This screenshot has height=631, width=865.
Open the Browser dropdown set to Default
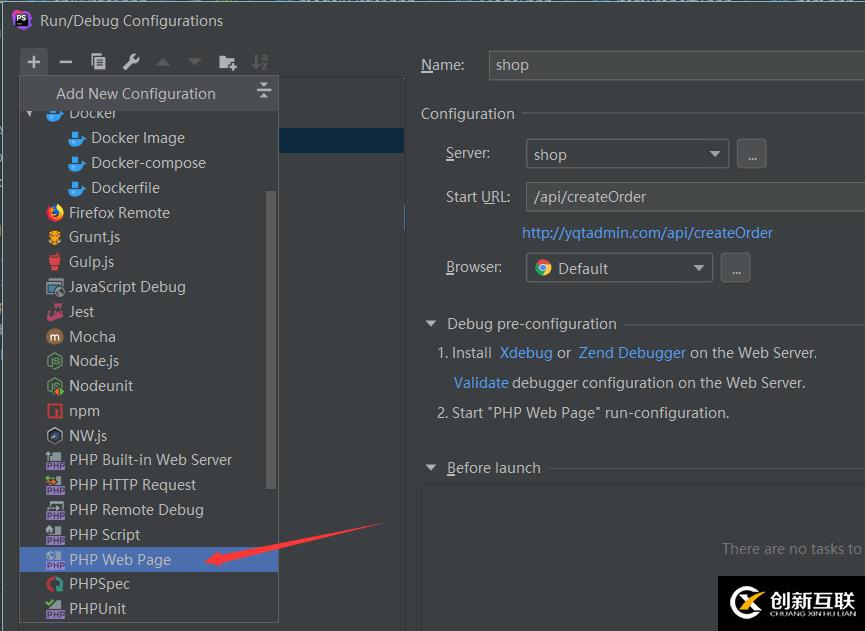coord(618,268)
